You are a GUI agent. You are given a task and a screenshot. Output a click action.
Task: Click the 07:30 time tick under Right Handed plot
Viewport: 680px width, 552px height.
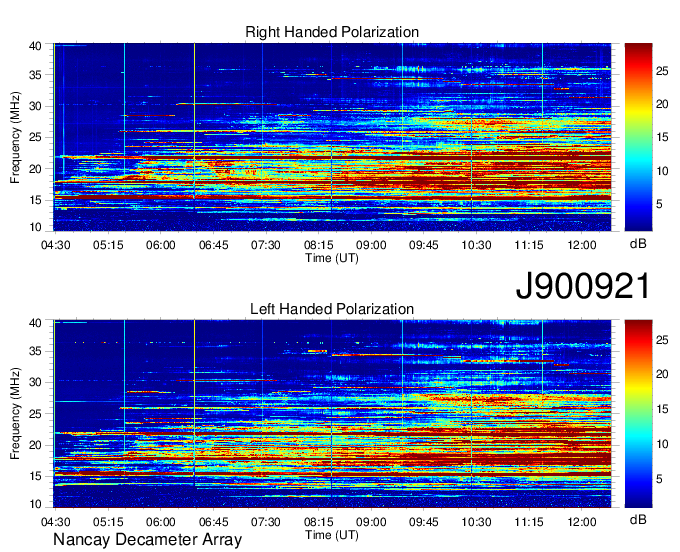pos(266,245)
